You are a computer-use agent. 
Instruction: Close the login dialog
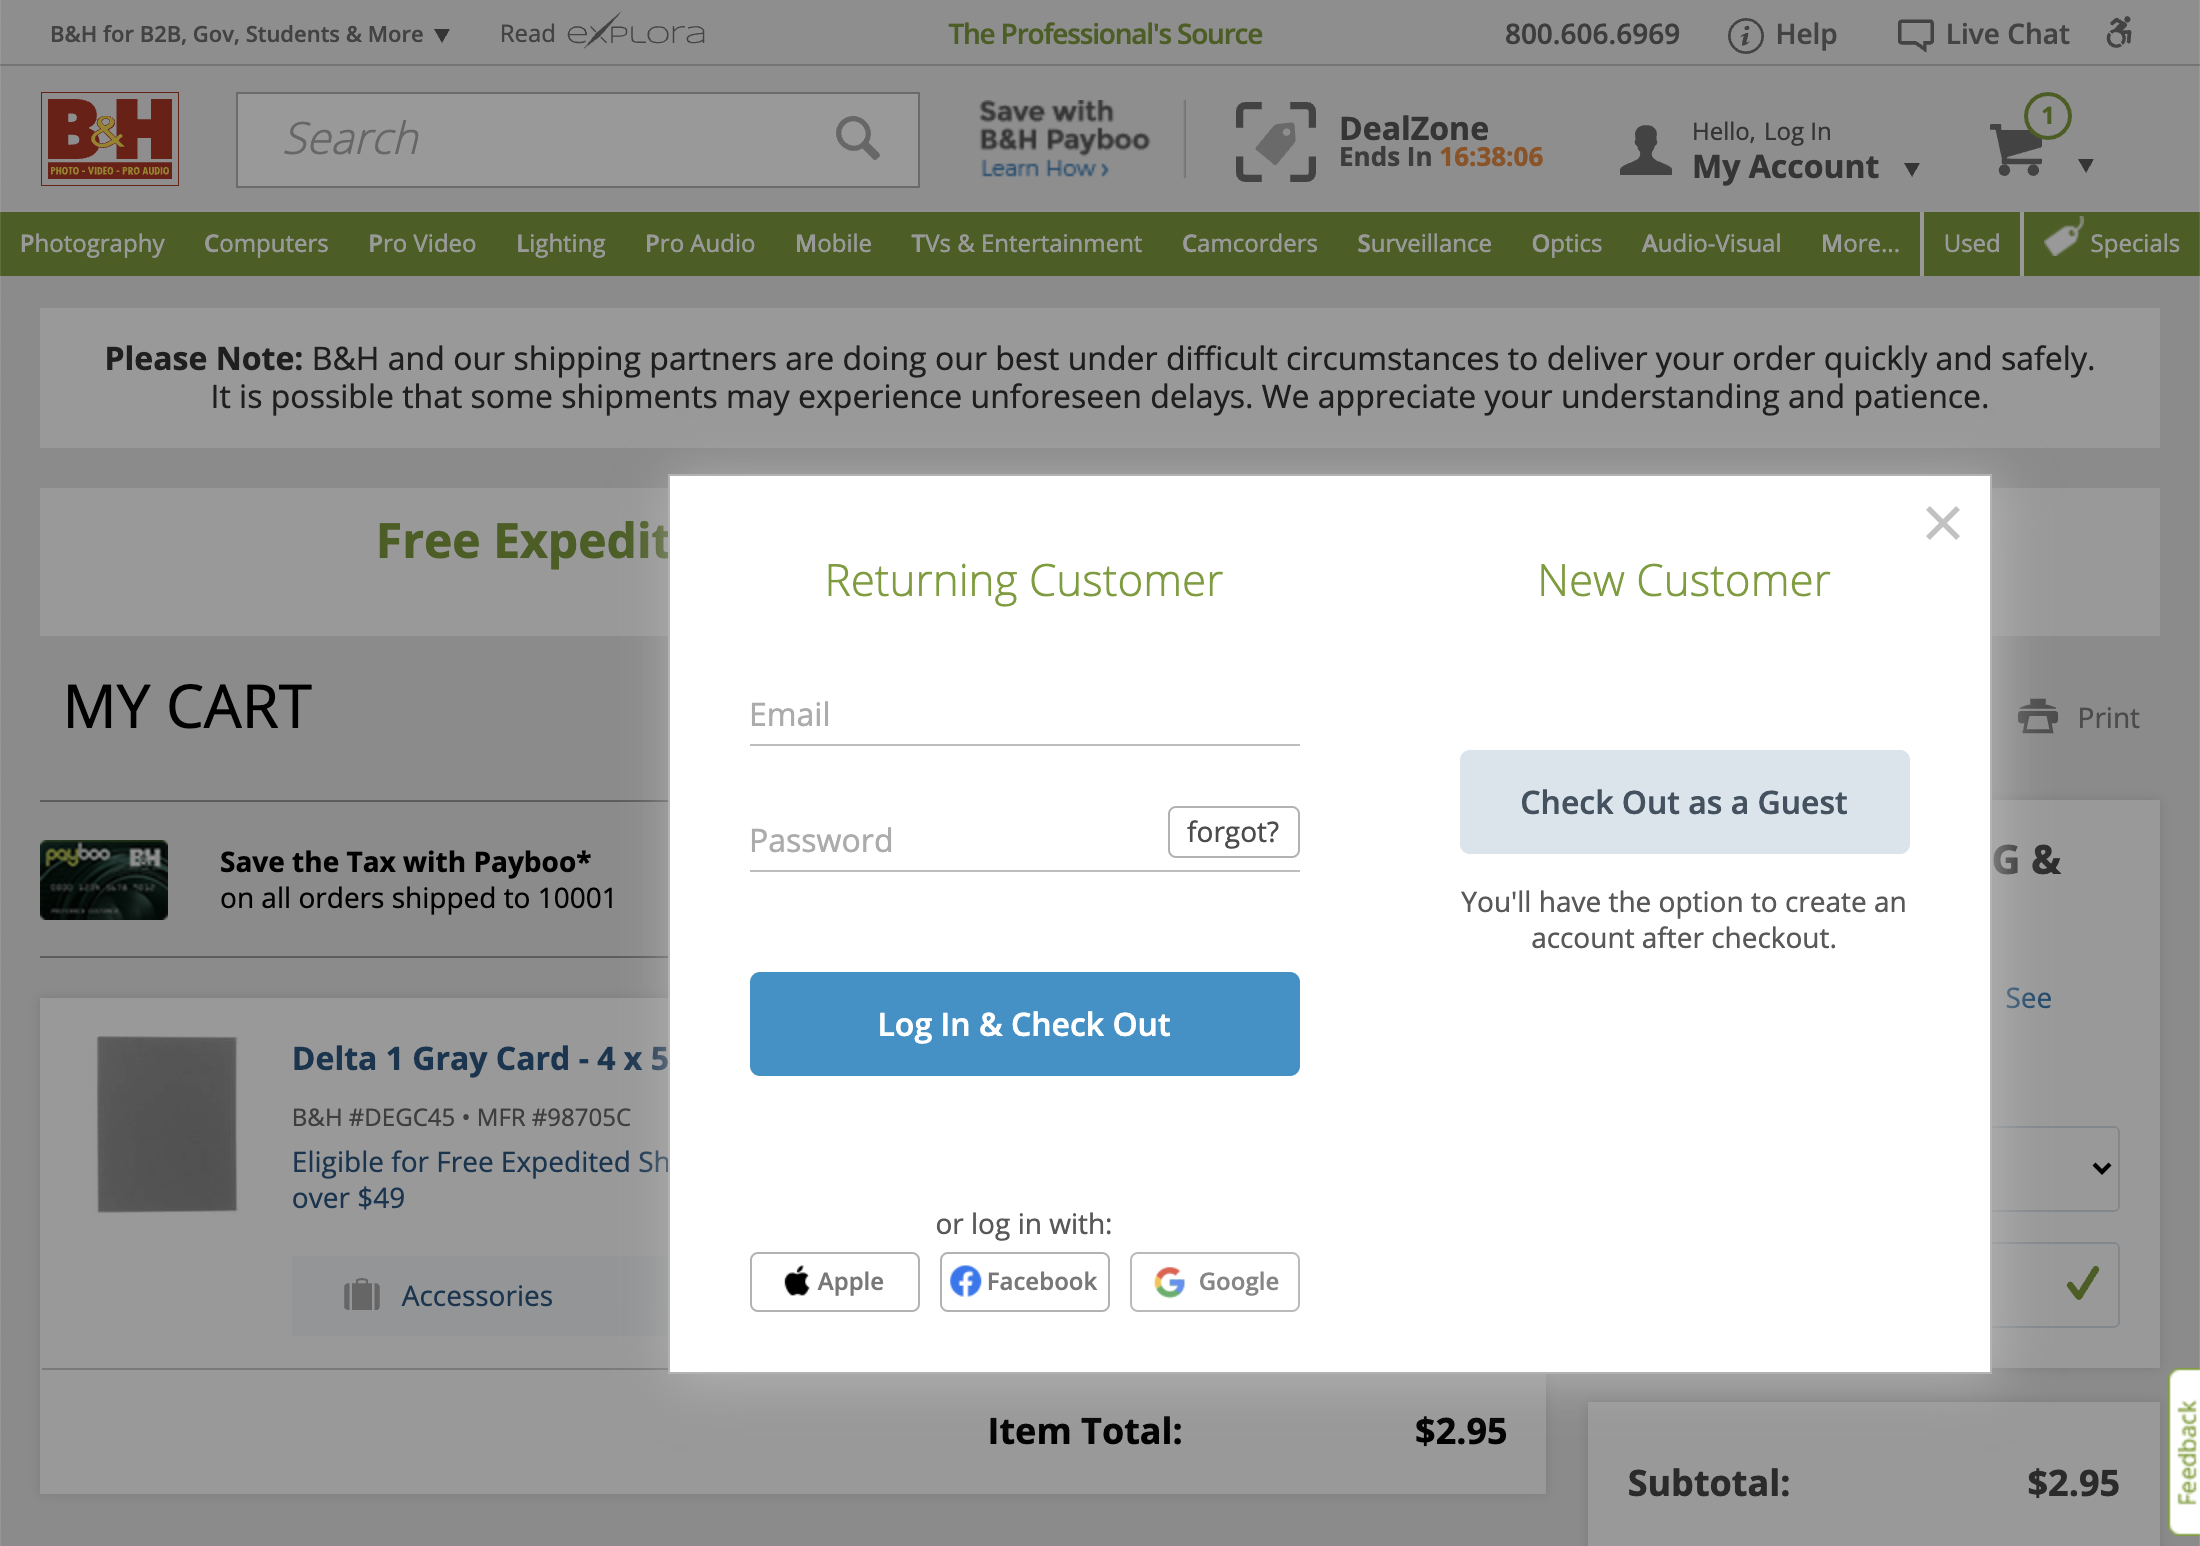coord(1942,523)
